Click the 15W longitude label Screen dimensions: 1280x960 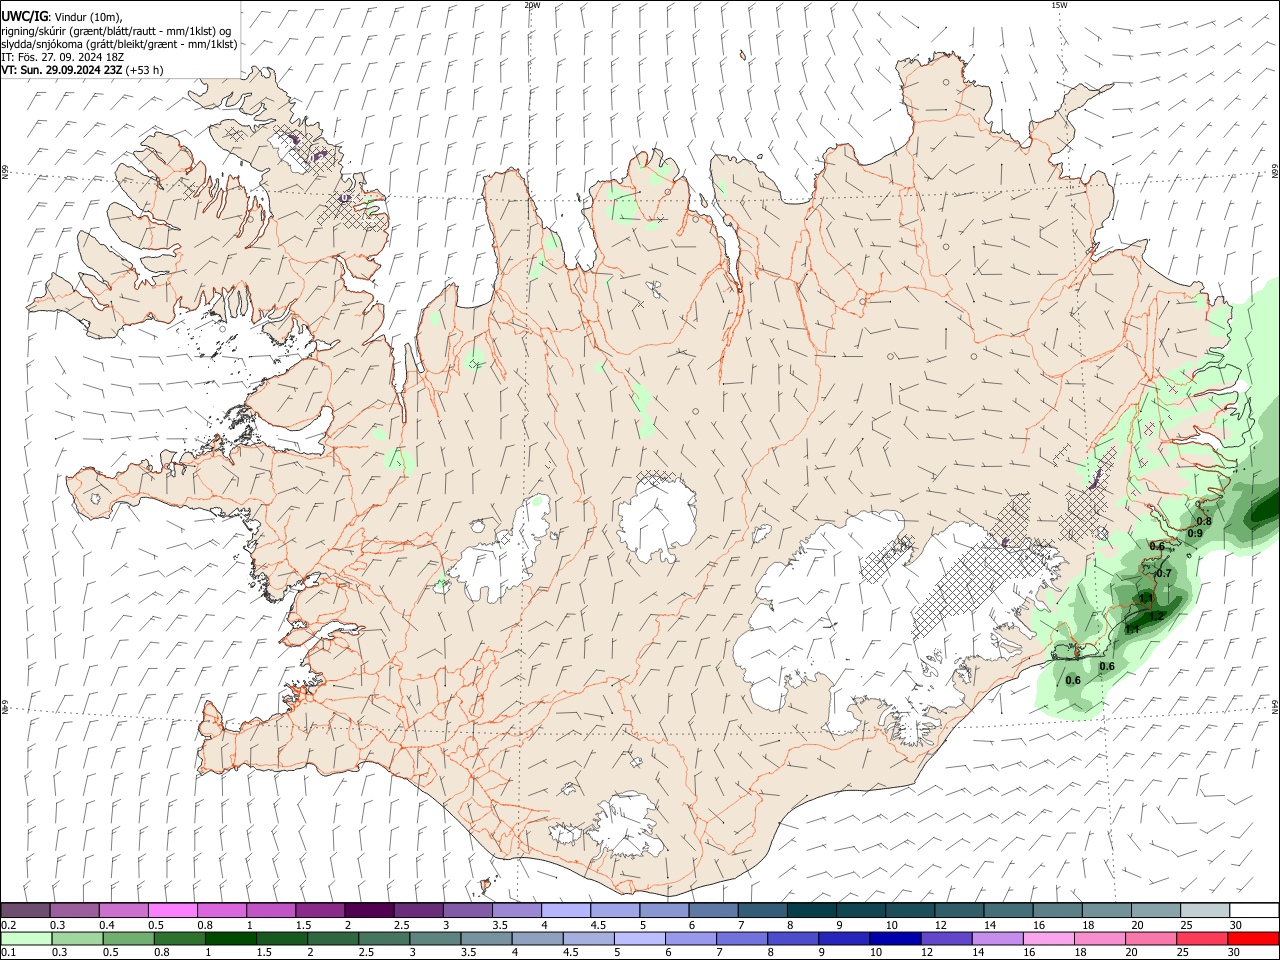[x=1059, y=5]
